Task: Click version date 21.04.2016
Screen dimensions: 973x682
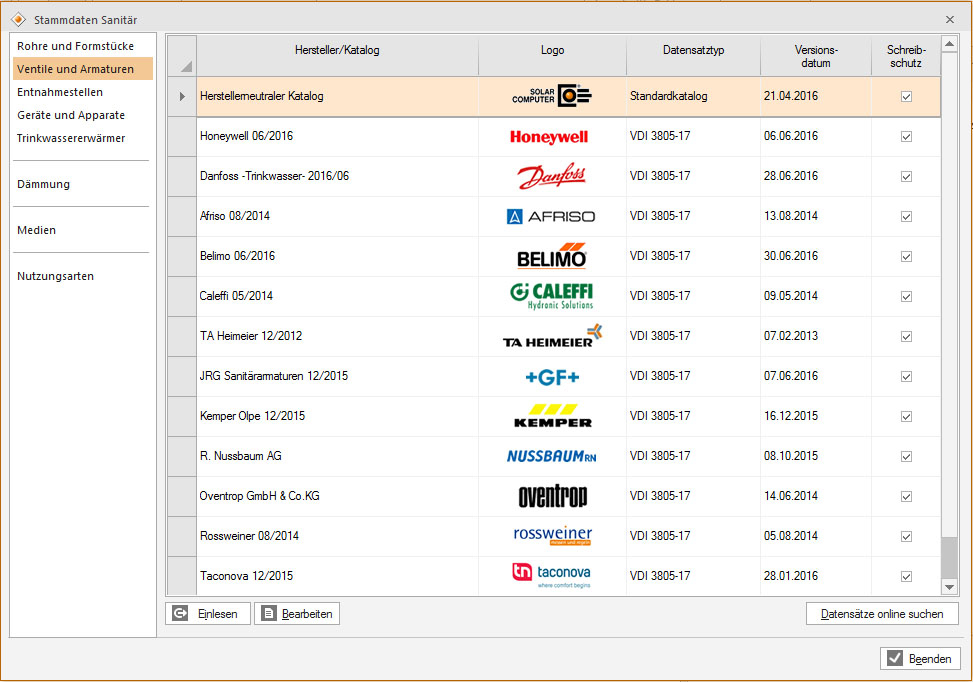Action: point(791,96)
